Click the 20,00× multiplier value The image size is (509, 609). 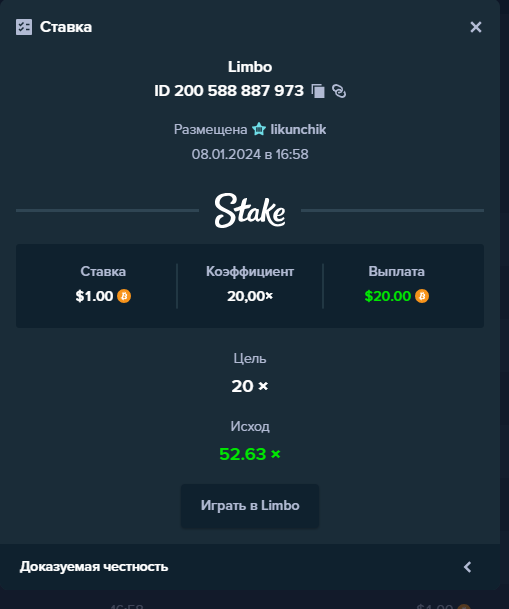pos(250,296)
